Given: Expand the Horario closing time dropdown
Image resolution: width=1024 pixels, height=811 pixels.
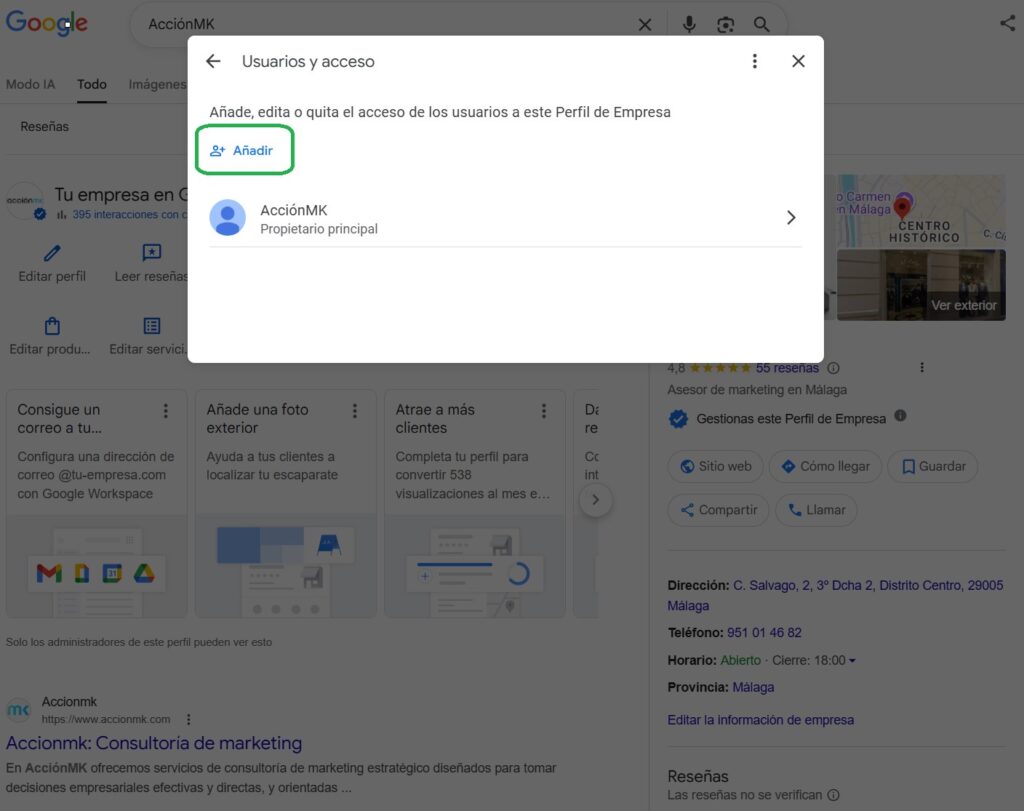Looking at the screenshot, I should 851,661.
